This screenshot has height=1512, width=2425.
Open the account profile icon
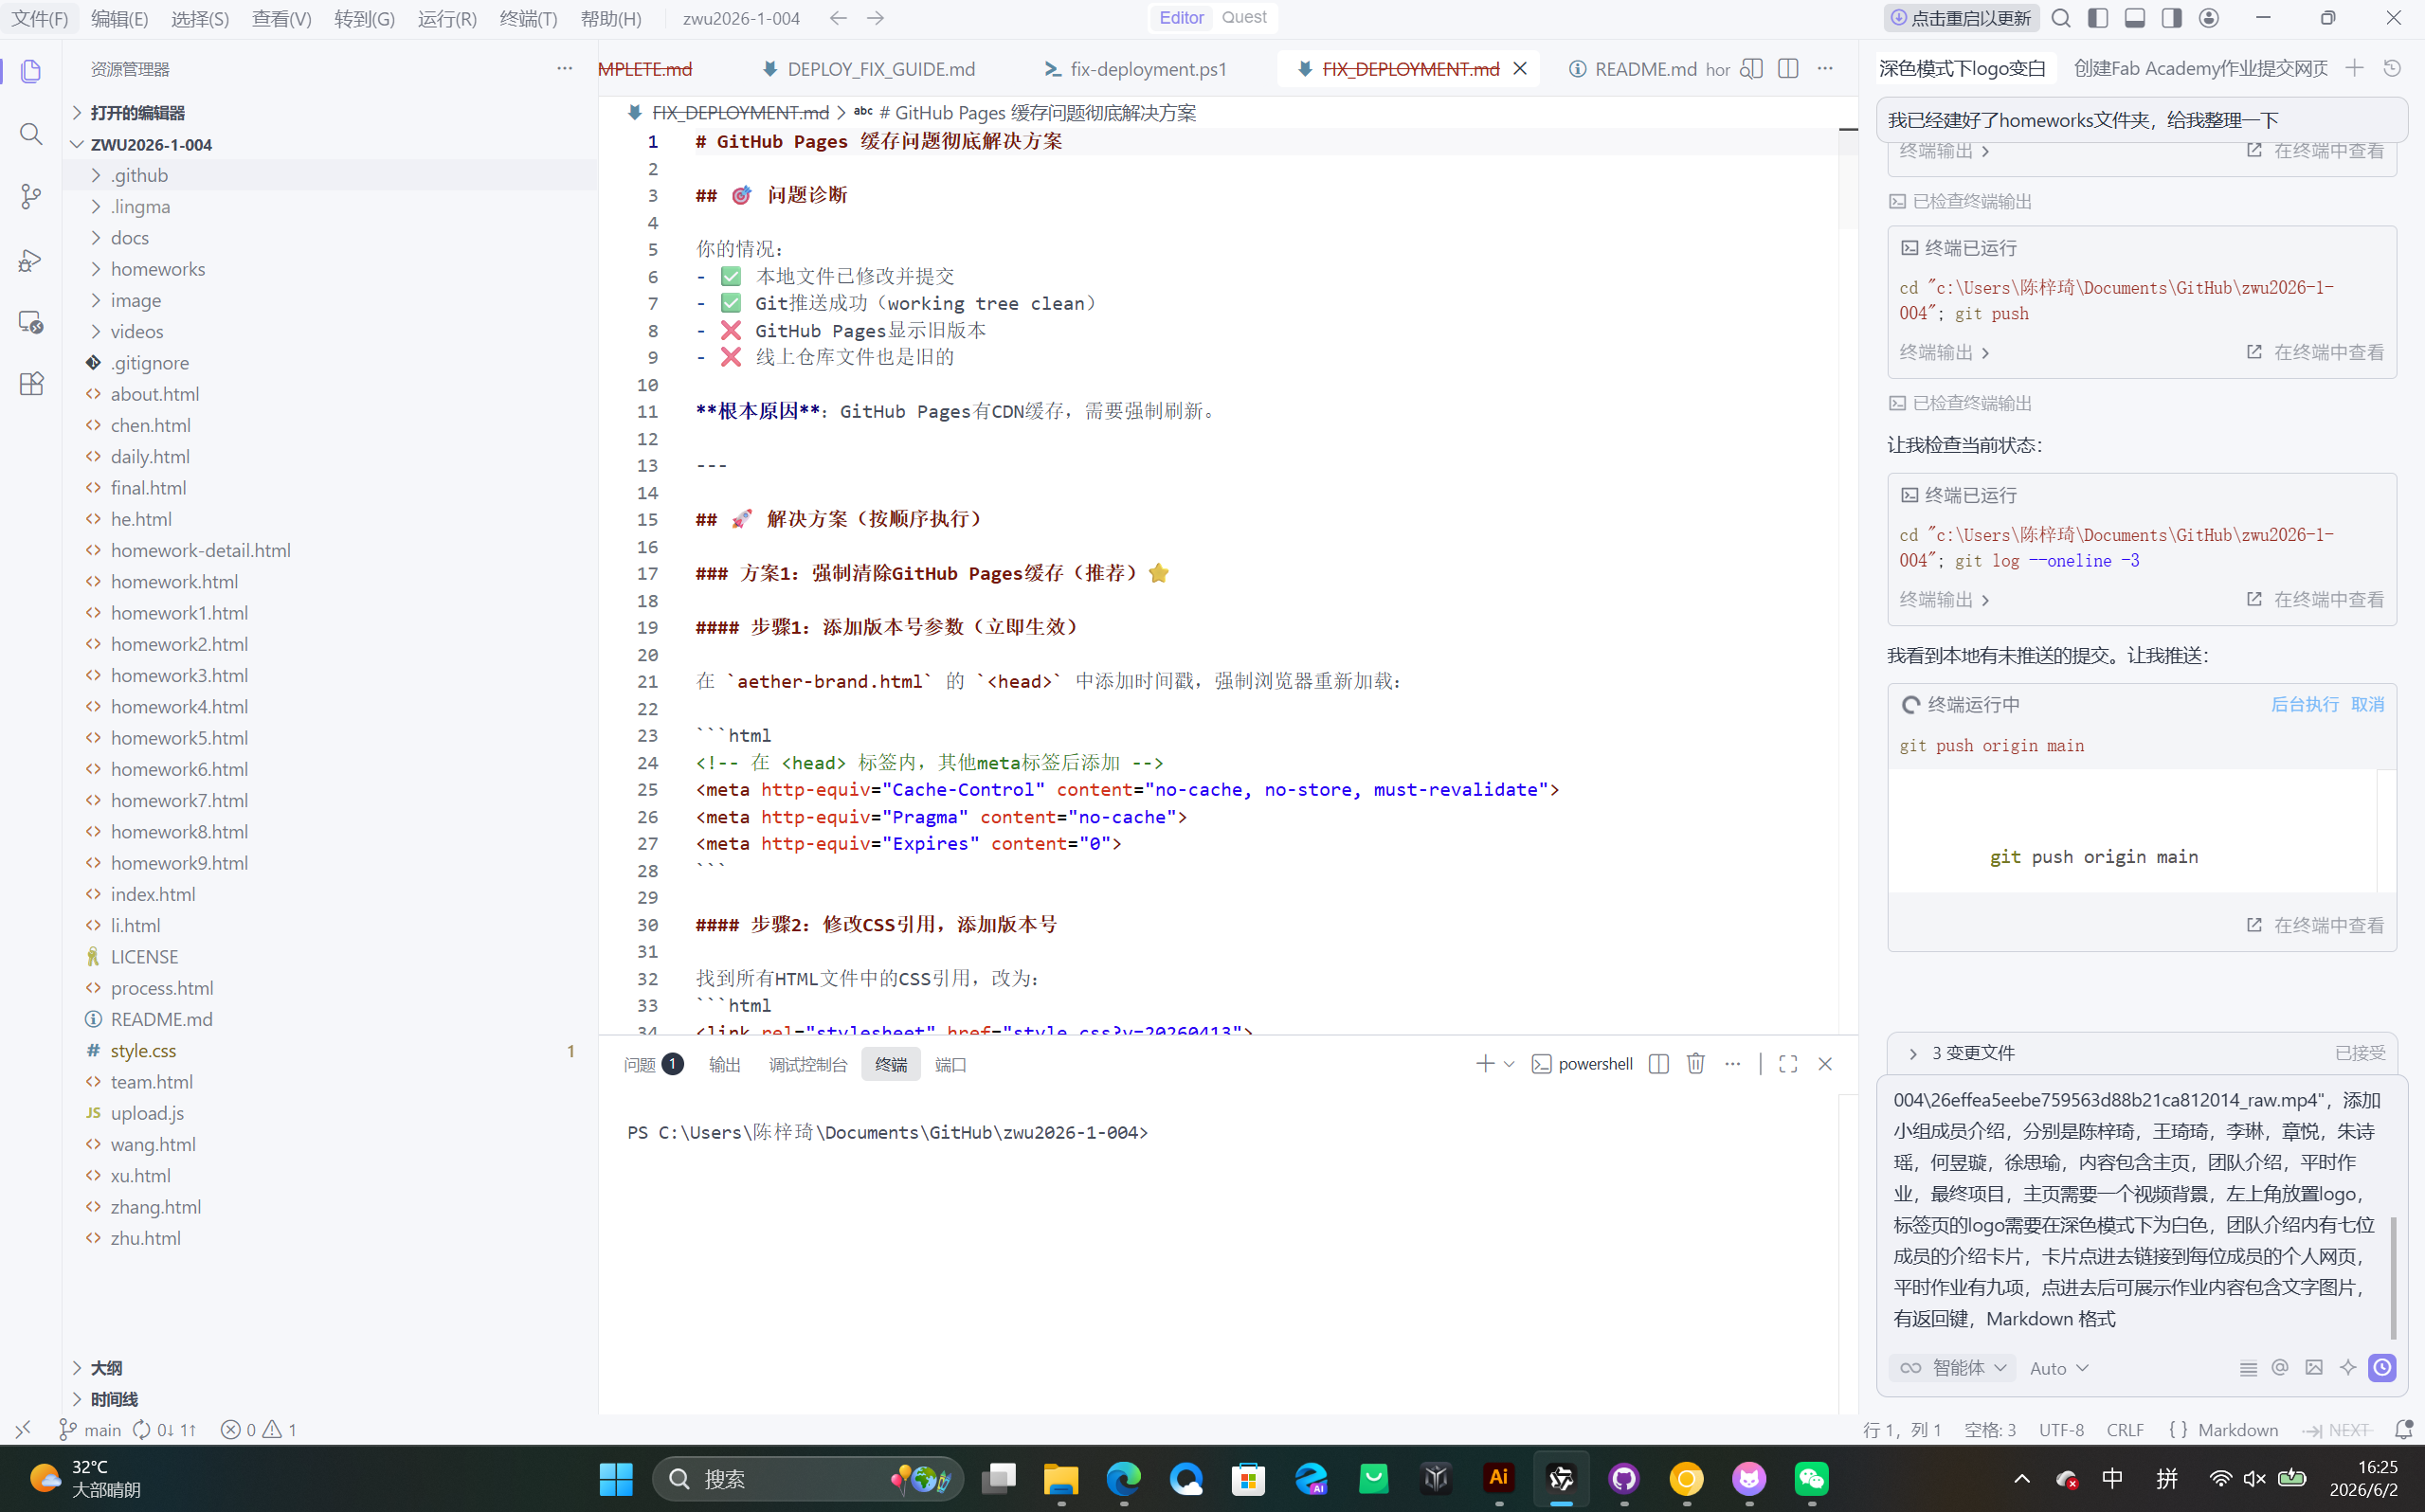[x=2209, y=18]
